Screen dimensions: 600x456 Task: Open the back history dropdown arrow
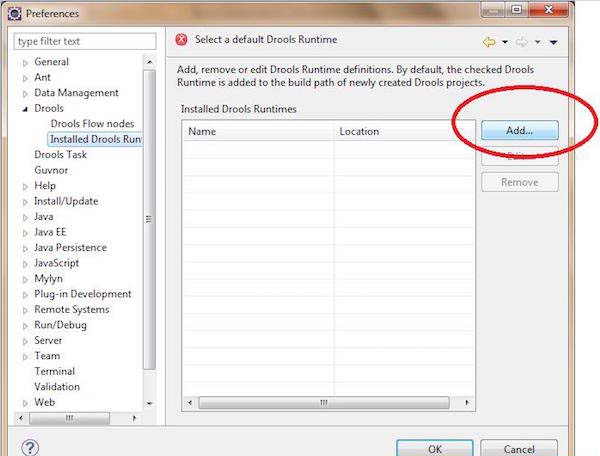point(505,42)
